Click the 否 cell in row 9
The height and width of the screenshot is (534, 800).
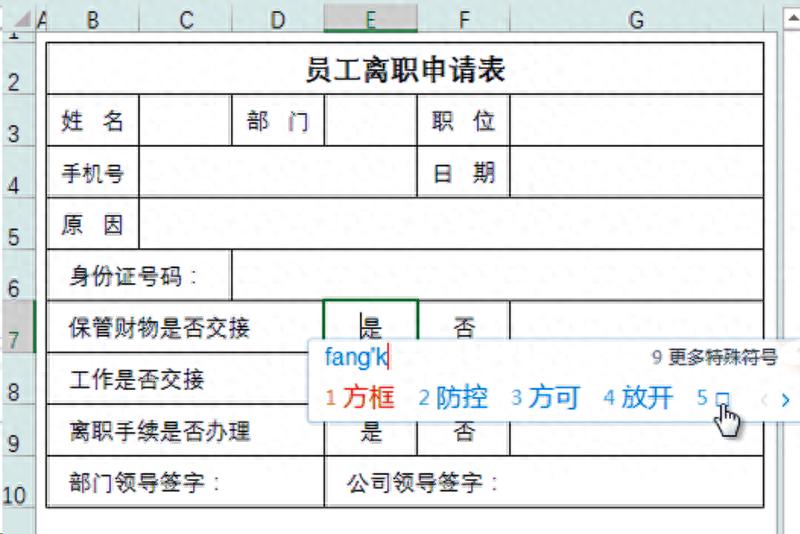click(463, 439)
